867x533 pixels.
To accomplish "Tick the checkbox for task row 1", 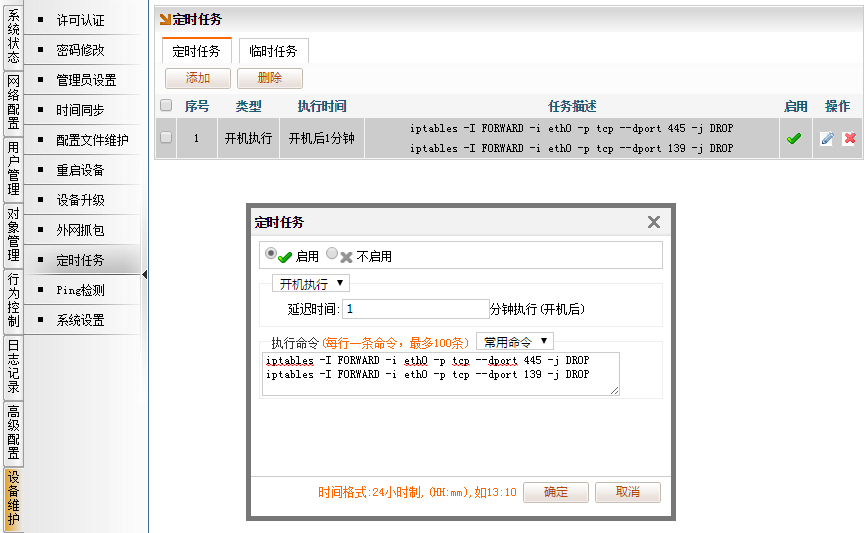I will (166, 138).
